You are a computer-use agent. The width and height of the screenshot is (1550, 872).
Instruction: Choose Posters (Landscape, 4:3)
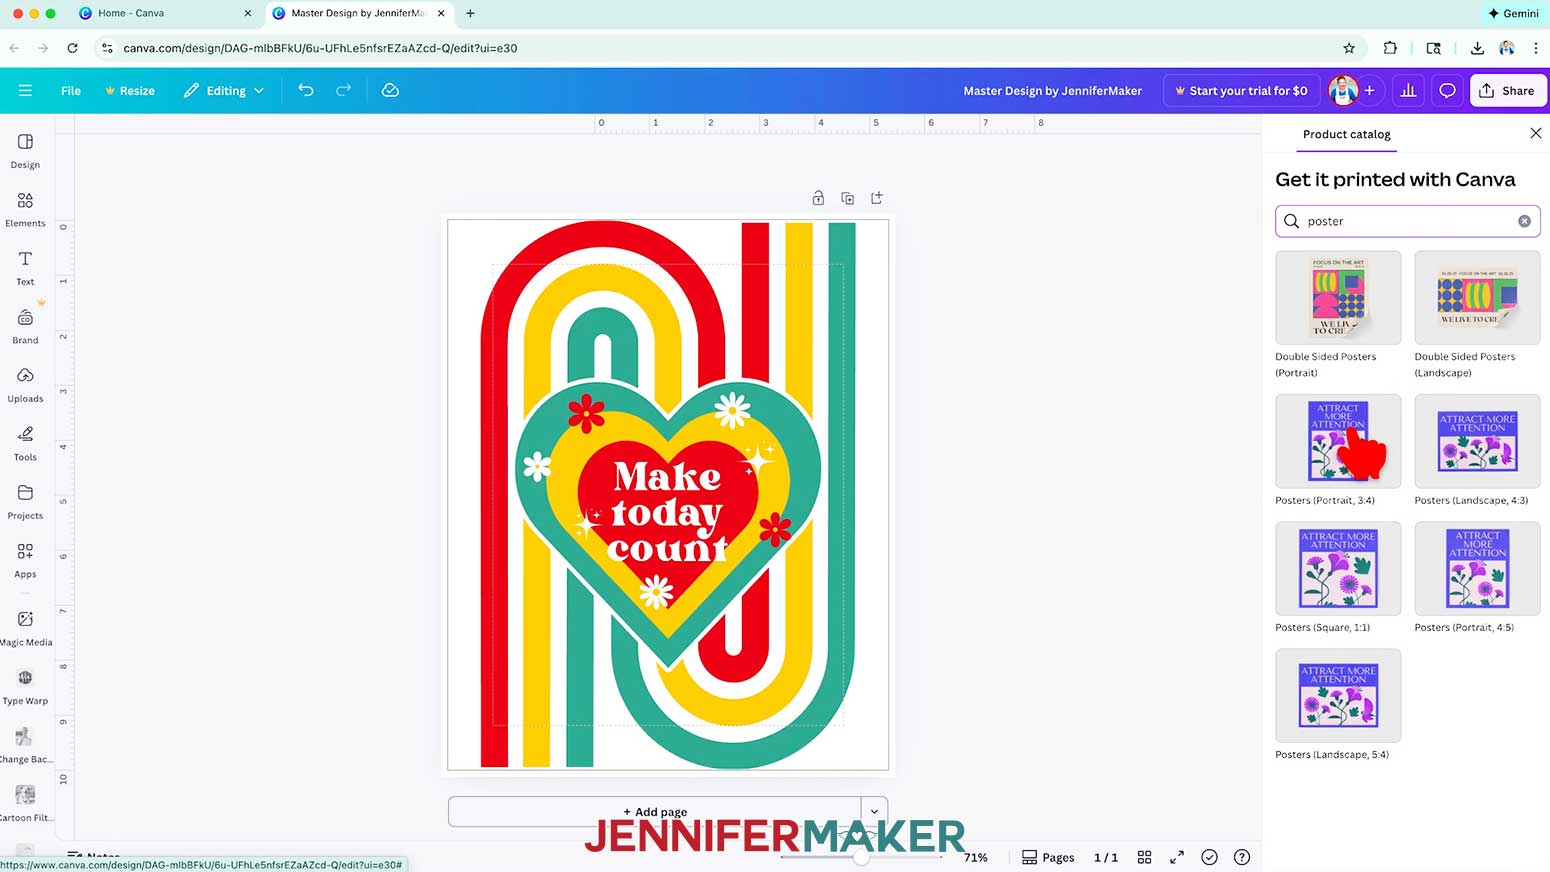1477,450
